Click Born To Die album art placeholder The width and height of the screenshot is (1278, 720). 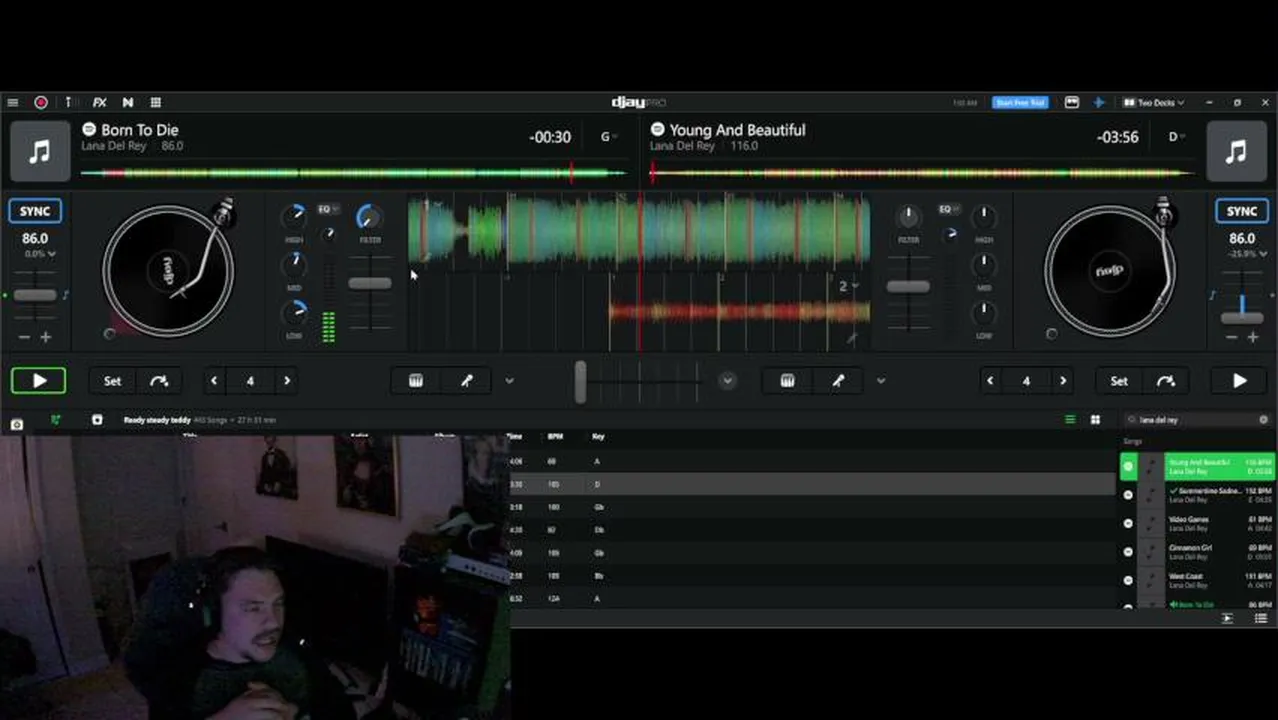[40, 151]
